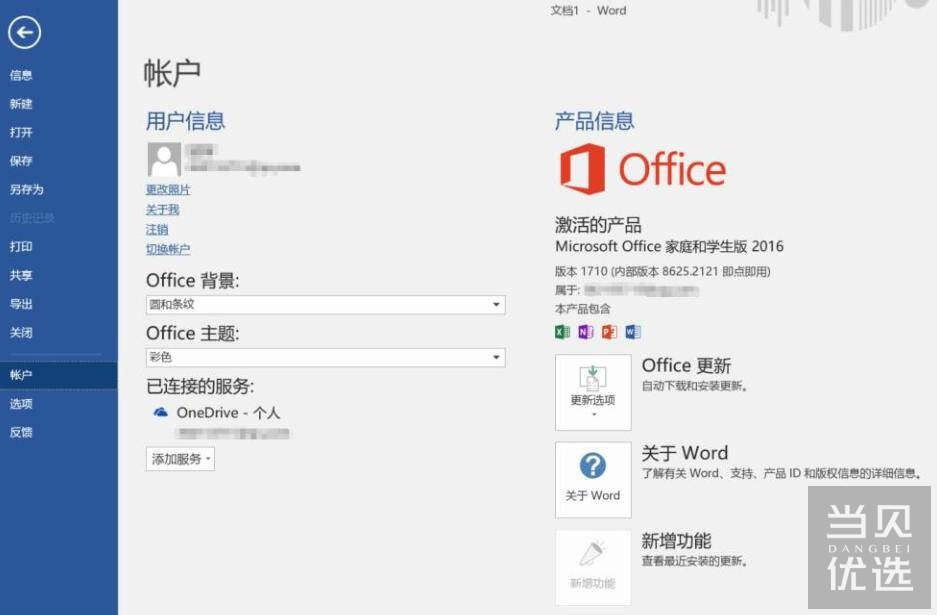Click the Office logo

pyautogui.click(x=643, y=169)
